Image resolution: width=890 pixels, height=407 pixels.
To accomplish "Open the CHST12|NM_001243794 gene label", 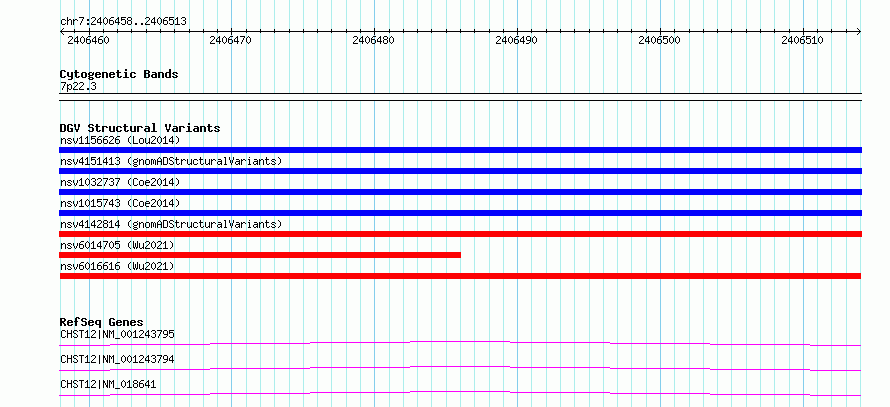I will (x=117, y=359).
